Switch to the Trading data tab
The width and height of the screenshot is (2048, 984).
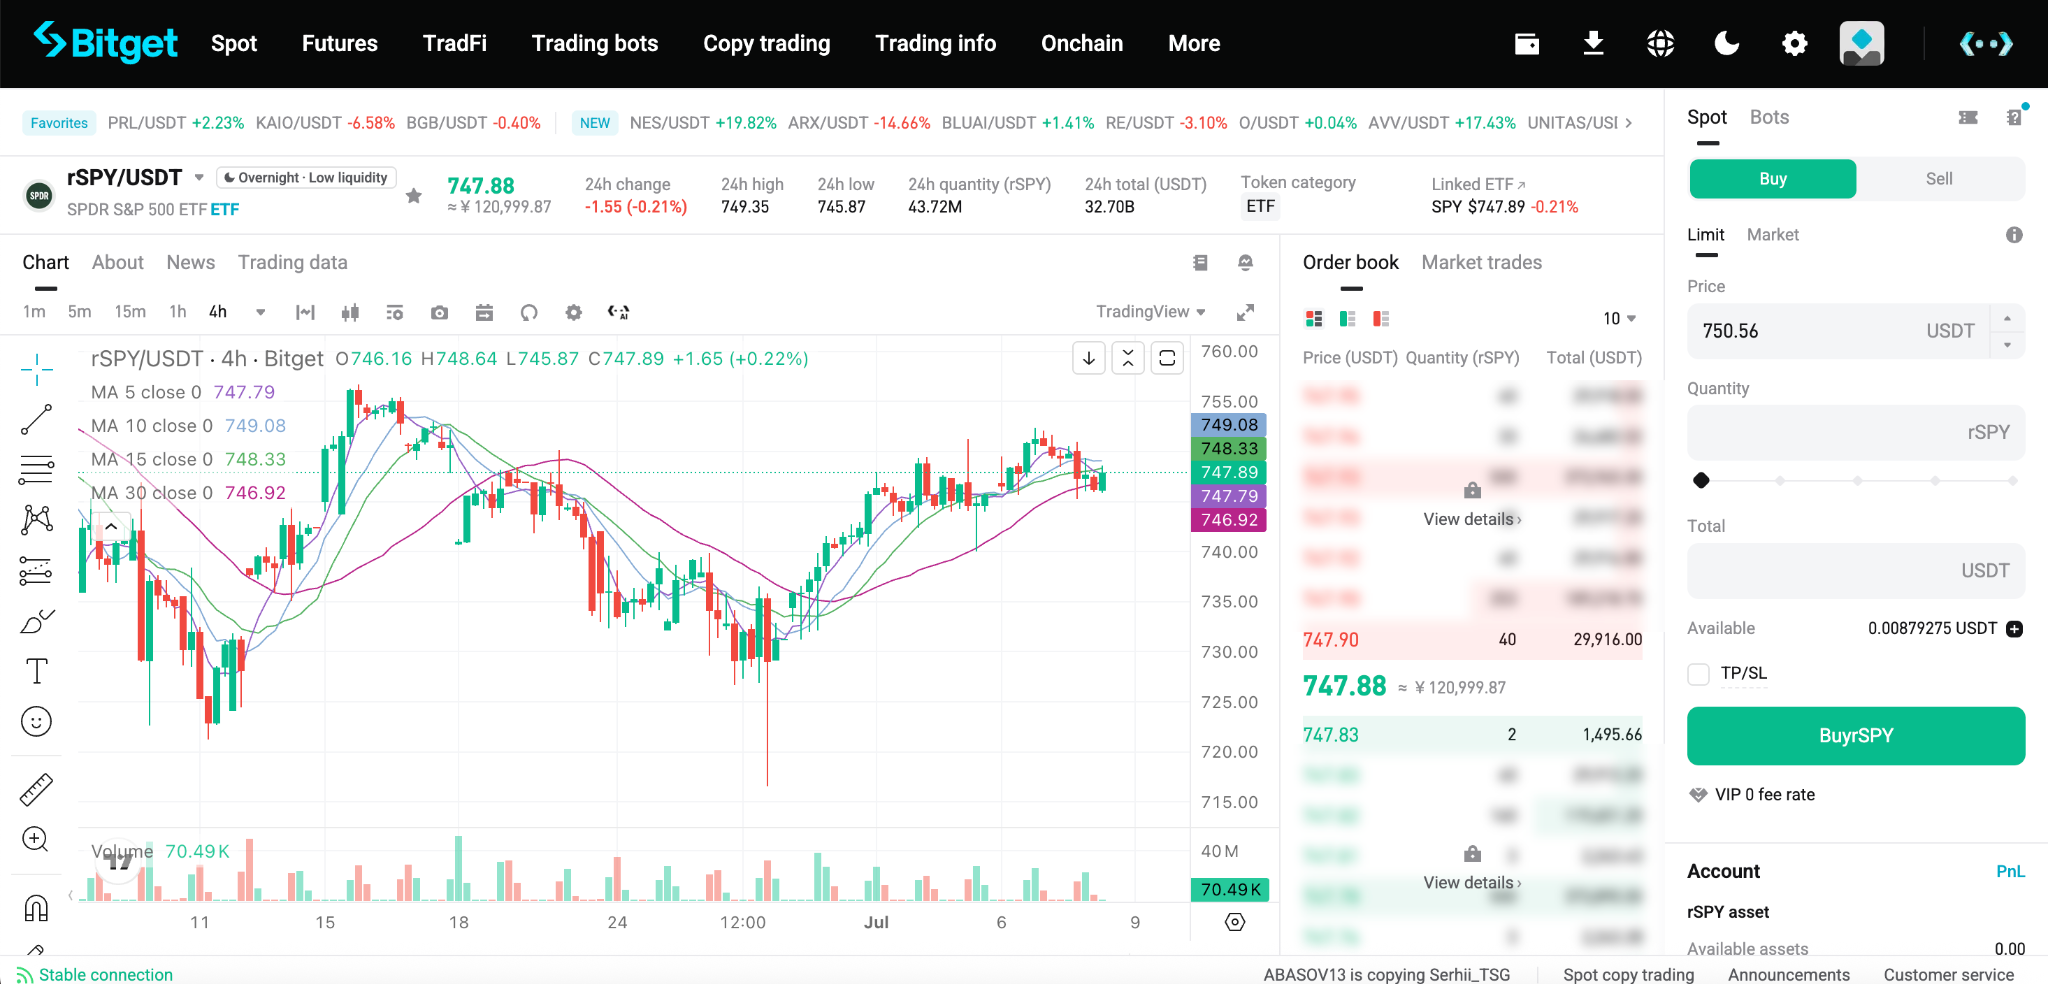coord(293,262)
